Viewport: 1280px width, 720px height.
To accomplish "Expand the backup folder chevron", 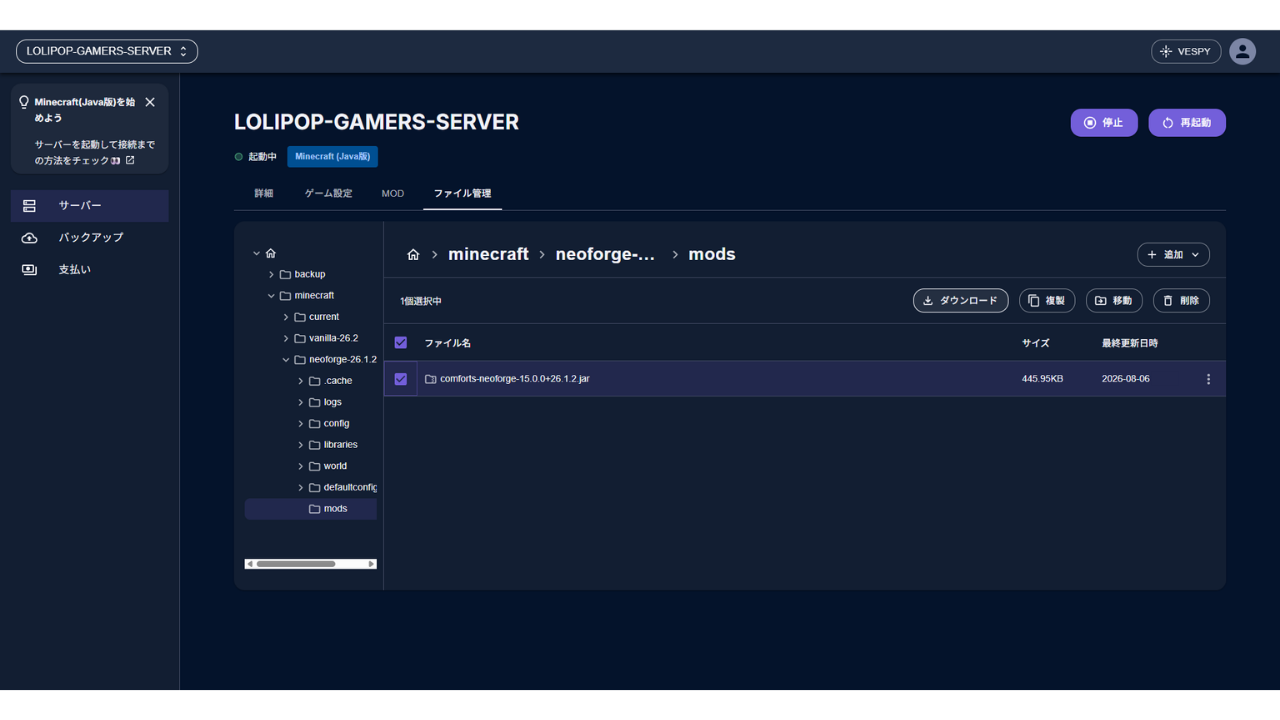I will [271, 274].
